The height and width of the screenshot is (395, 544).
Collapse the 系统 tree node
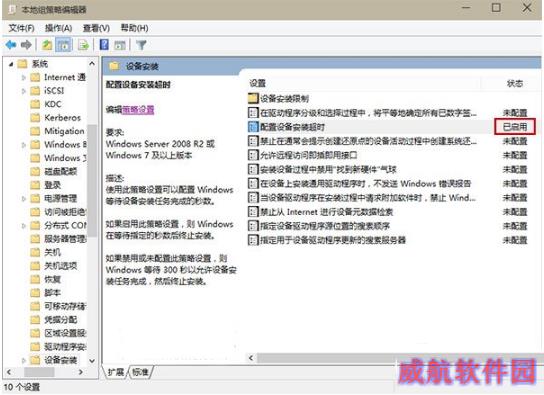[x=11, y=64]
